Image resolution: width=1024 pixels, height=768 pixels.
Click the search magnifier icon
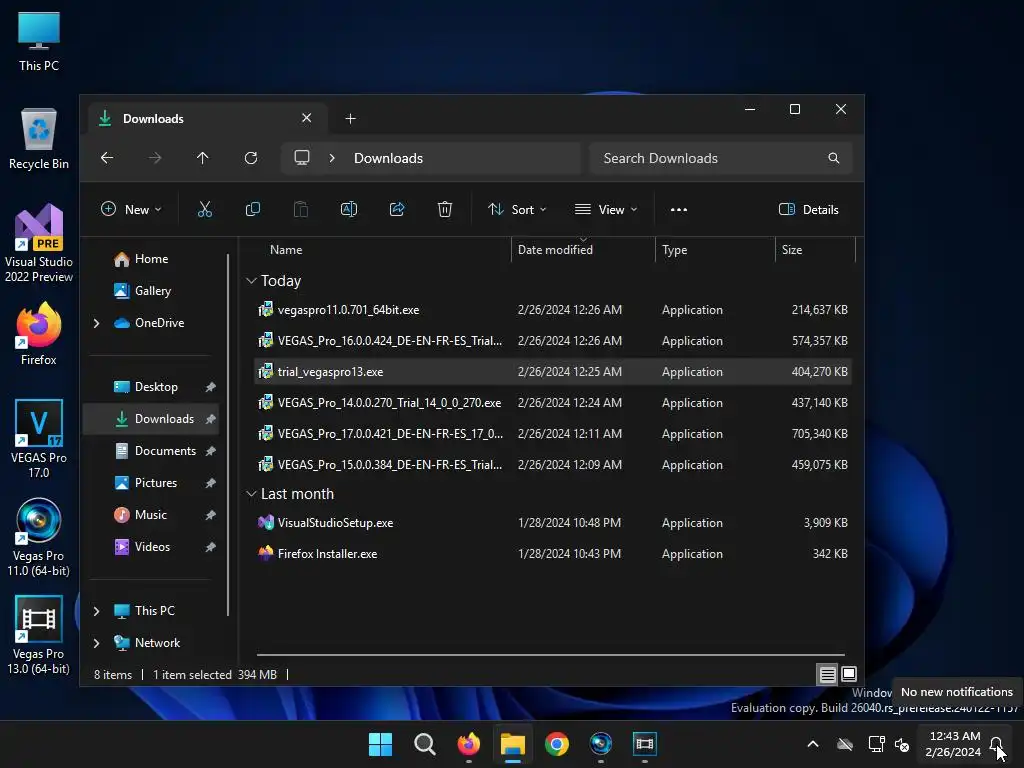833,158
